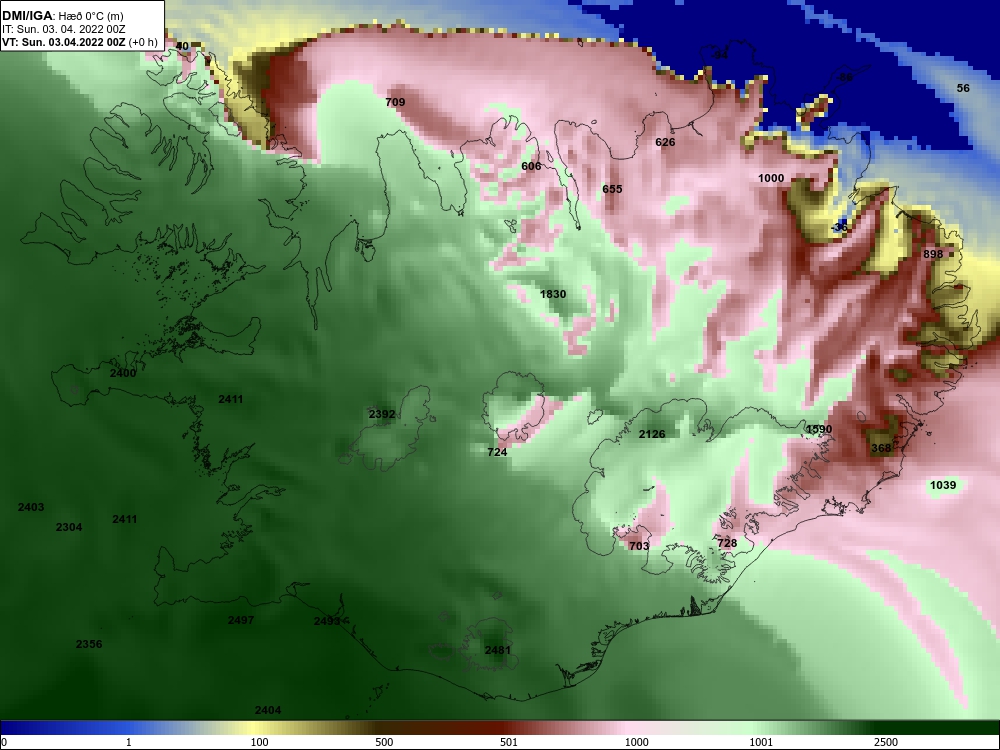Click the map value 2403
The height and width of the screenshot is (750, 1000).
click(31, 508)
